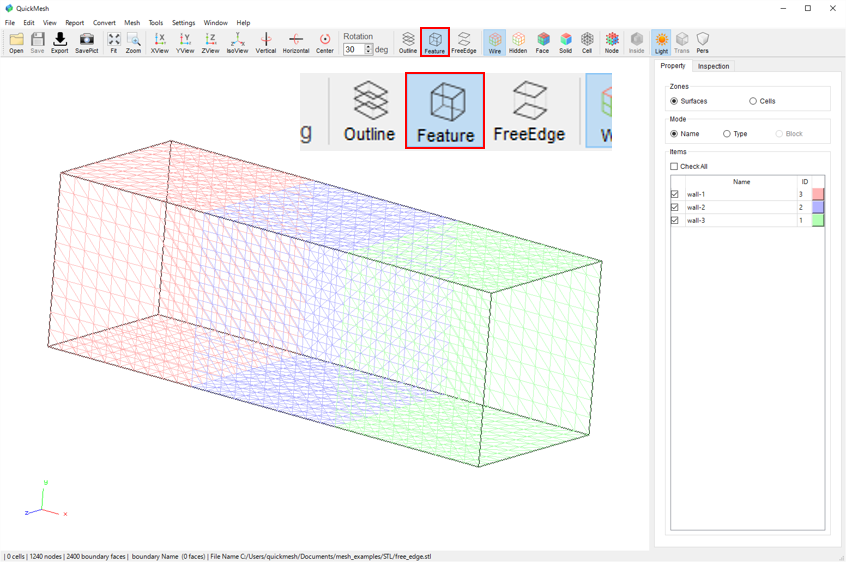Toggle Node display
This screenshot has height=562, width=846.
(612, 43)
